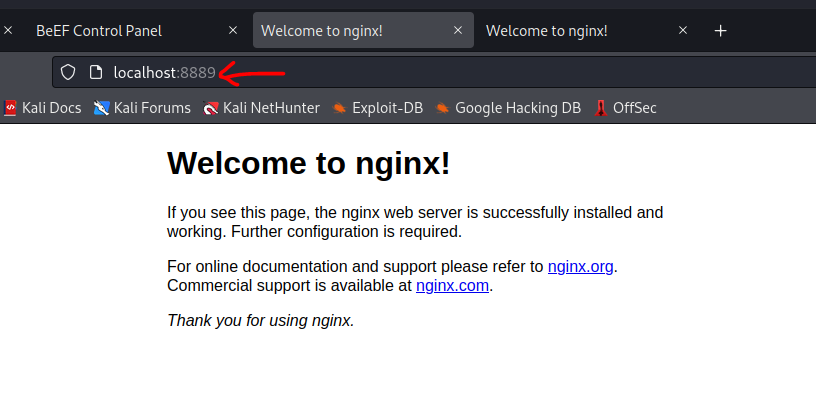Open the OffSec bookmark

click(x=625, y=108)
